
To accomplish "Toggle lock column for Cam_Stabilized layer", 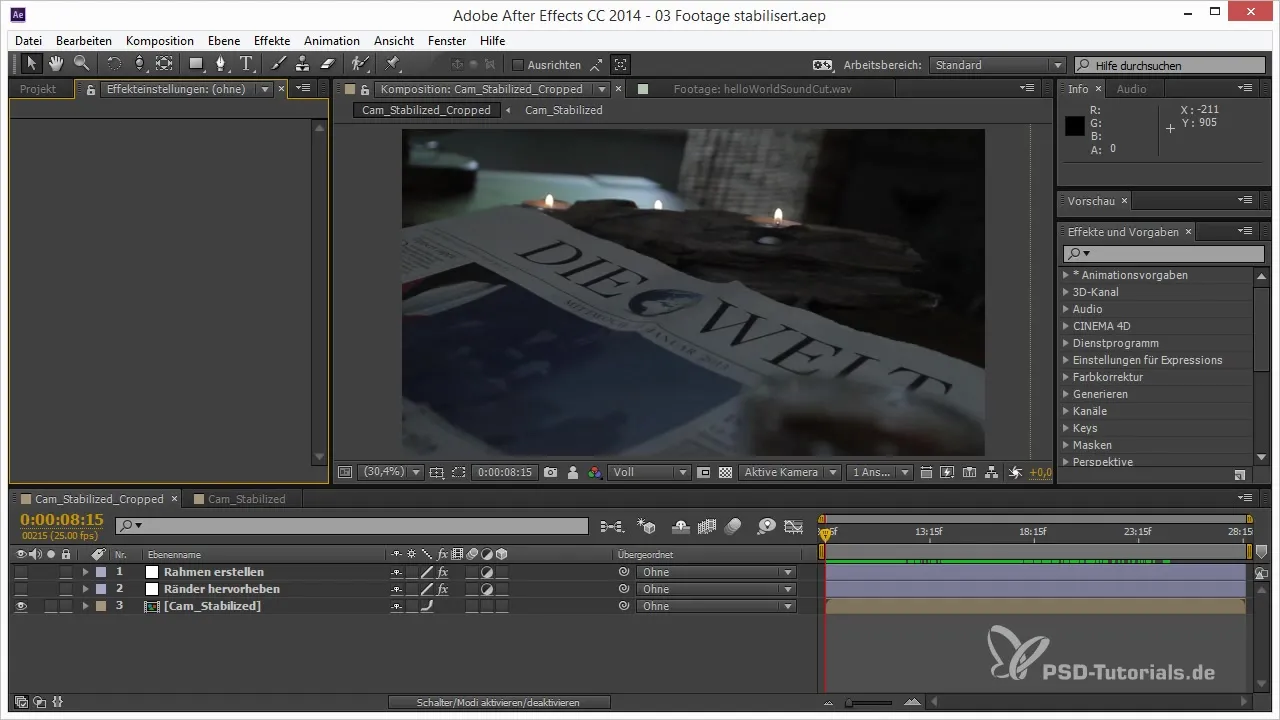I will (x=66, y=606).
